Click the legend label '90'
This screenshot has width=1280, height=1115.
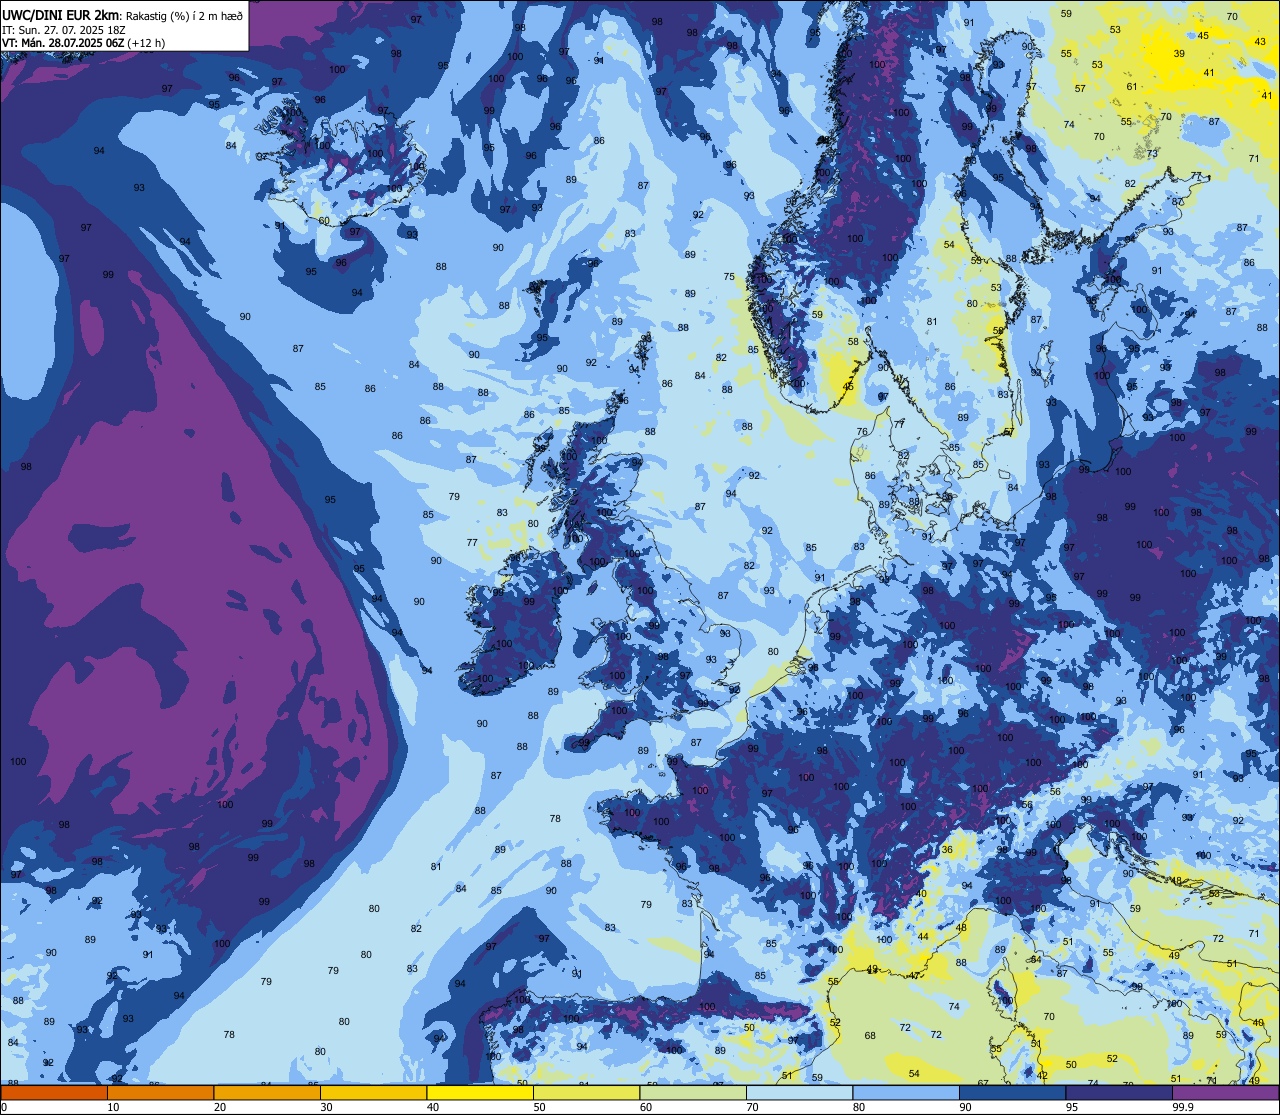(x=965, y=1107)
